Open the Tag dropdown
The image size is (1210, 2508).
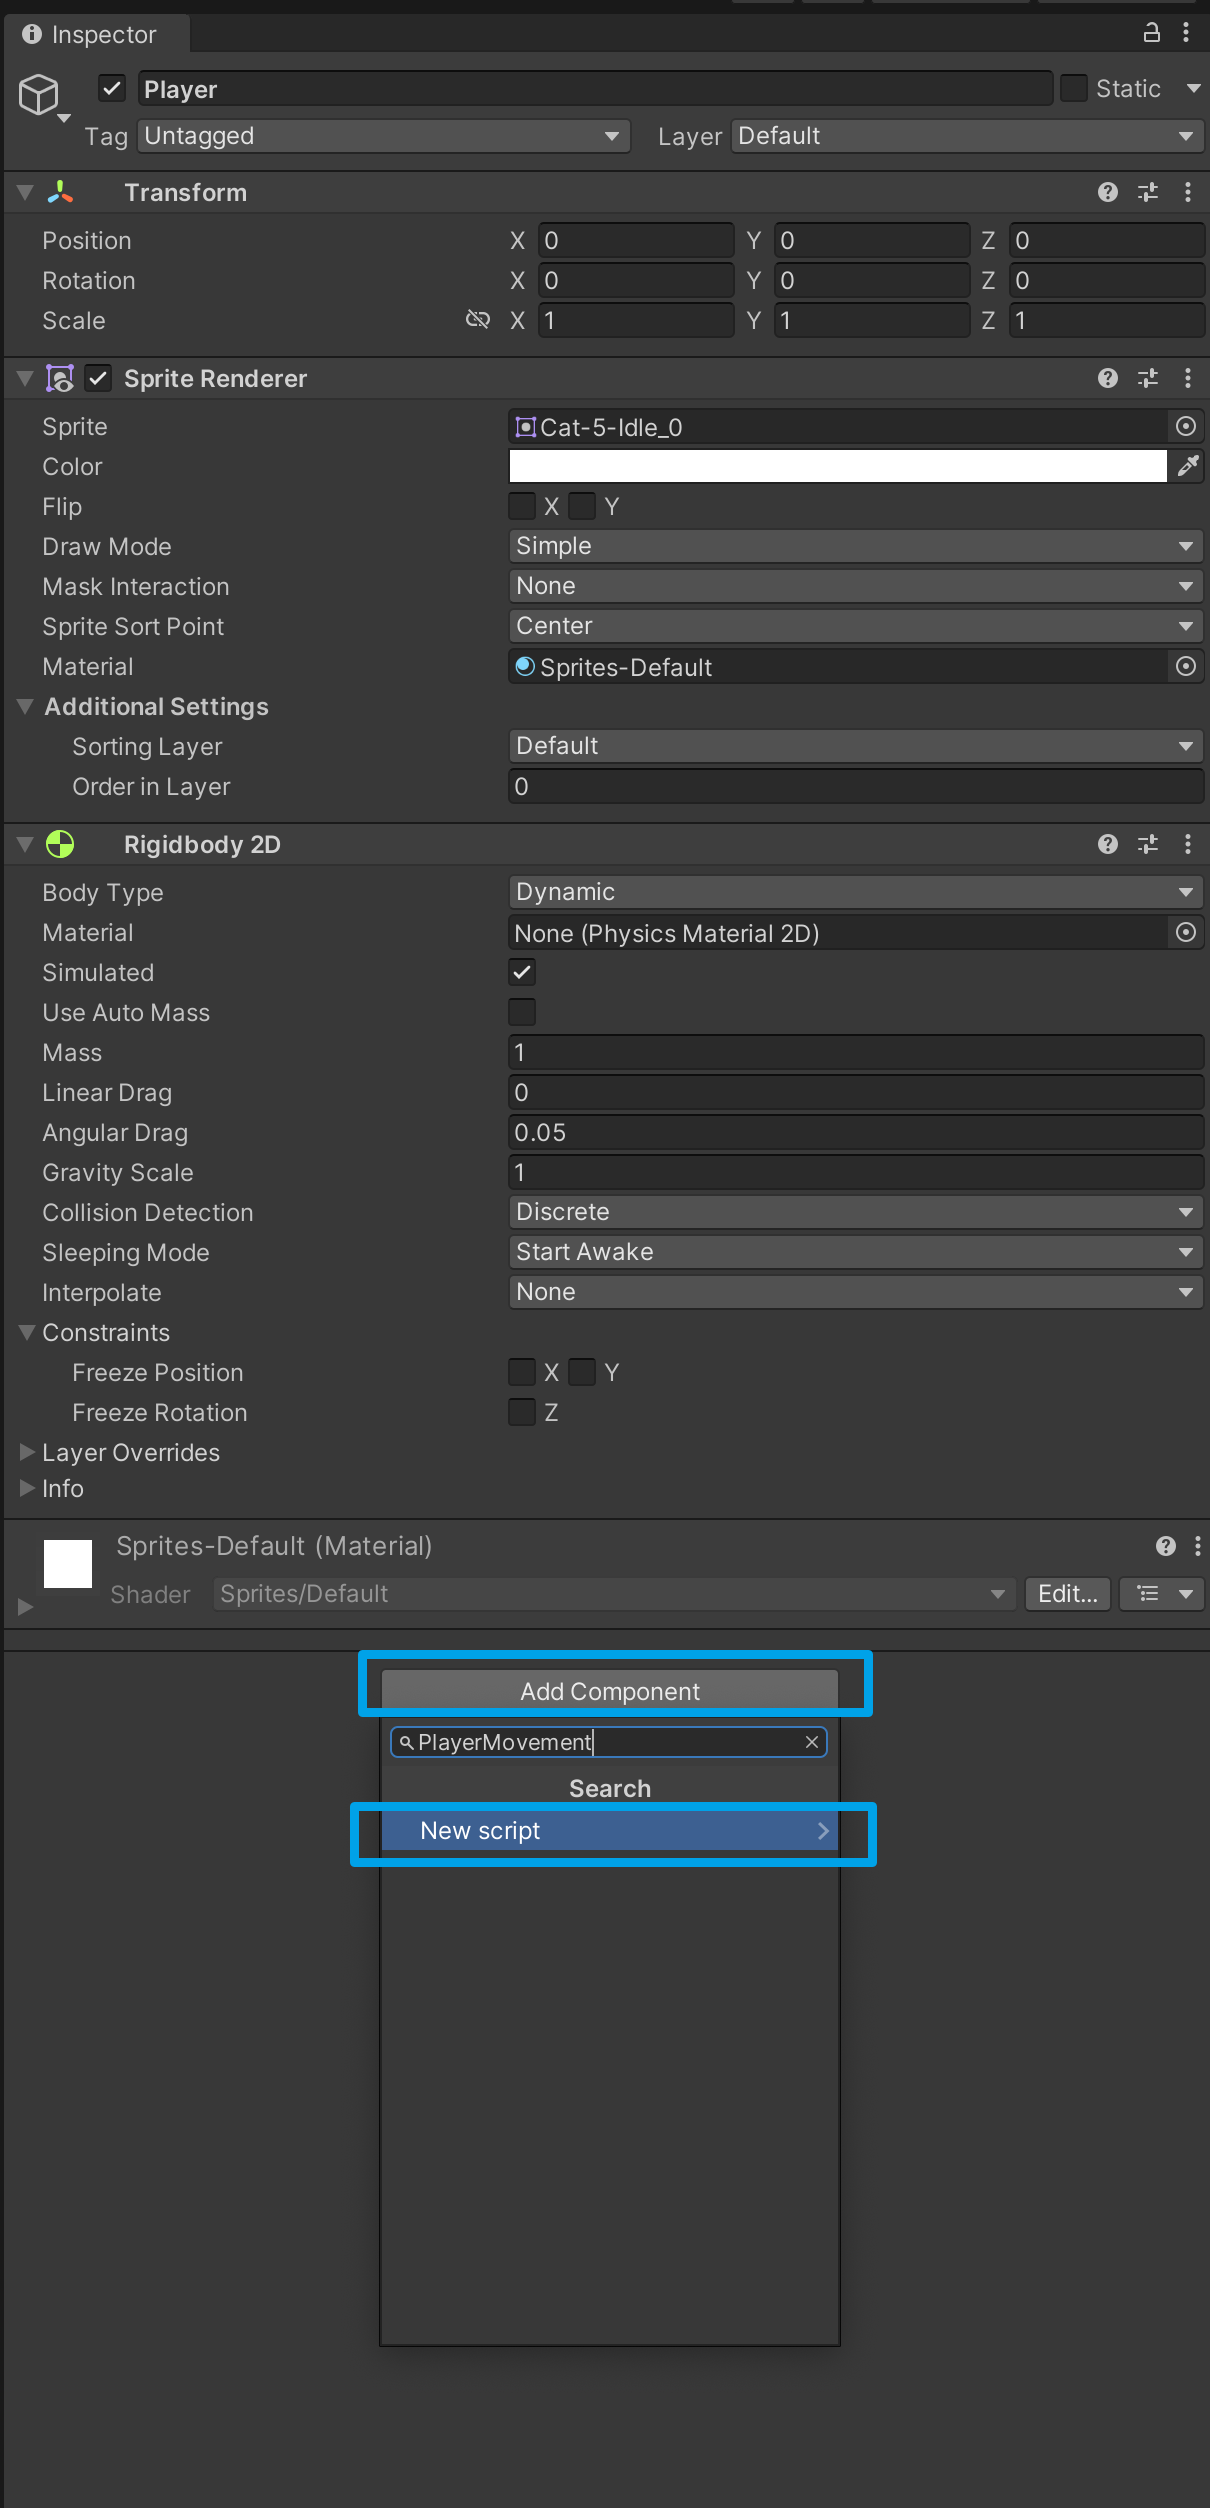384,136
